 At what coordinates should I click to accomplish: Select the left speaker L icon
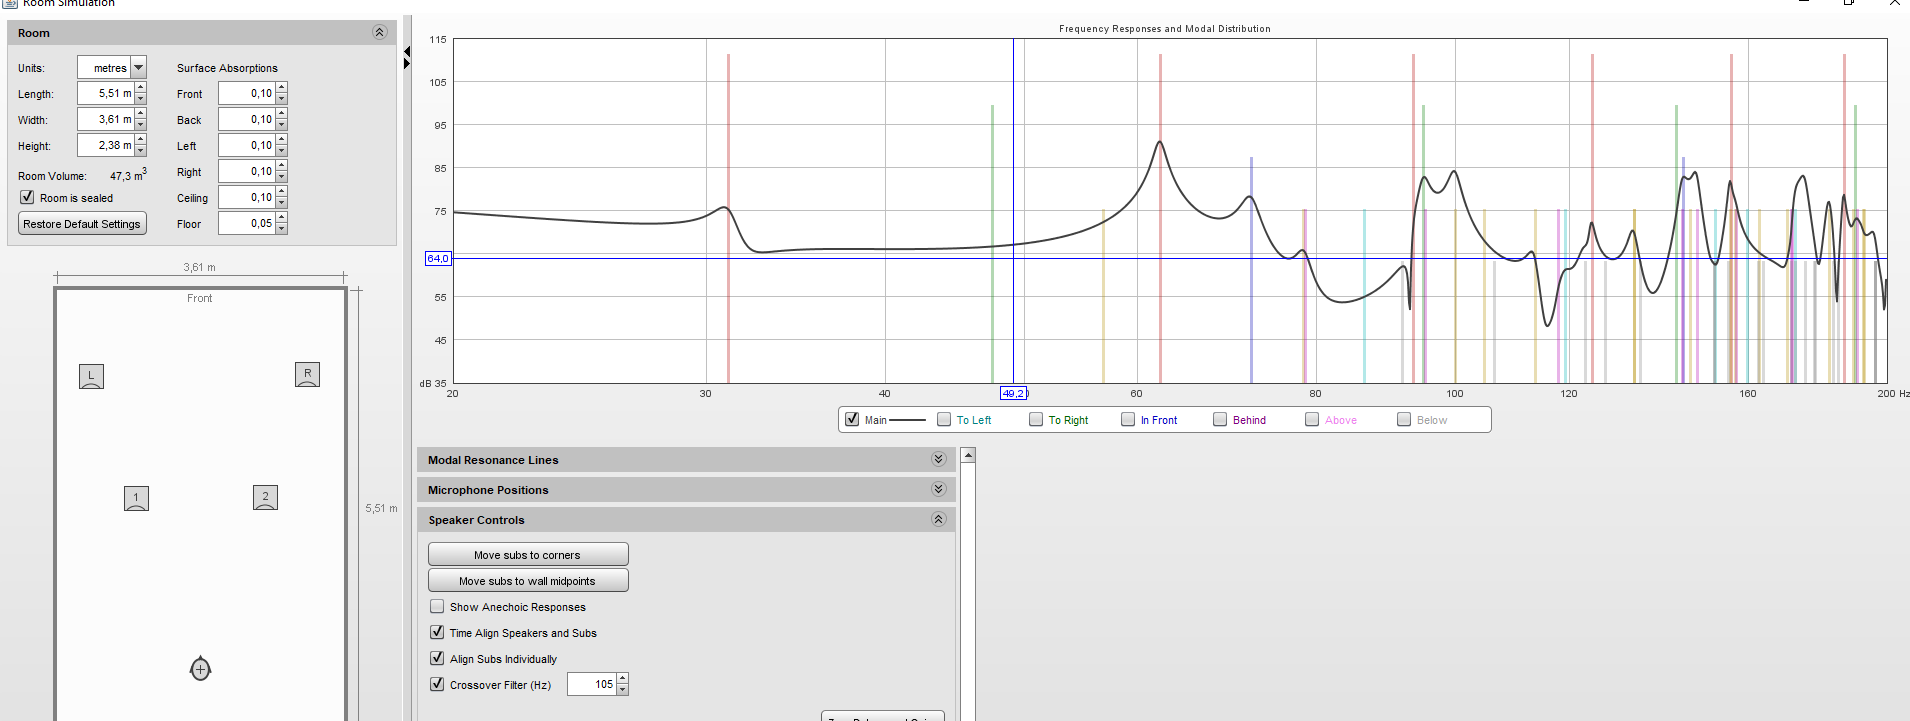coord(91,376)
